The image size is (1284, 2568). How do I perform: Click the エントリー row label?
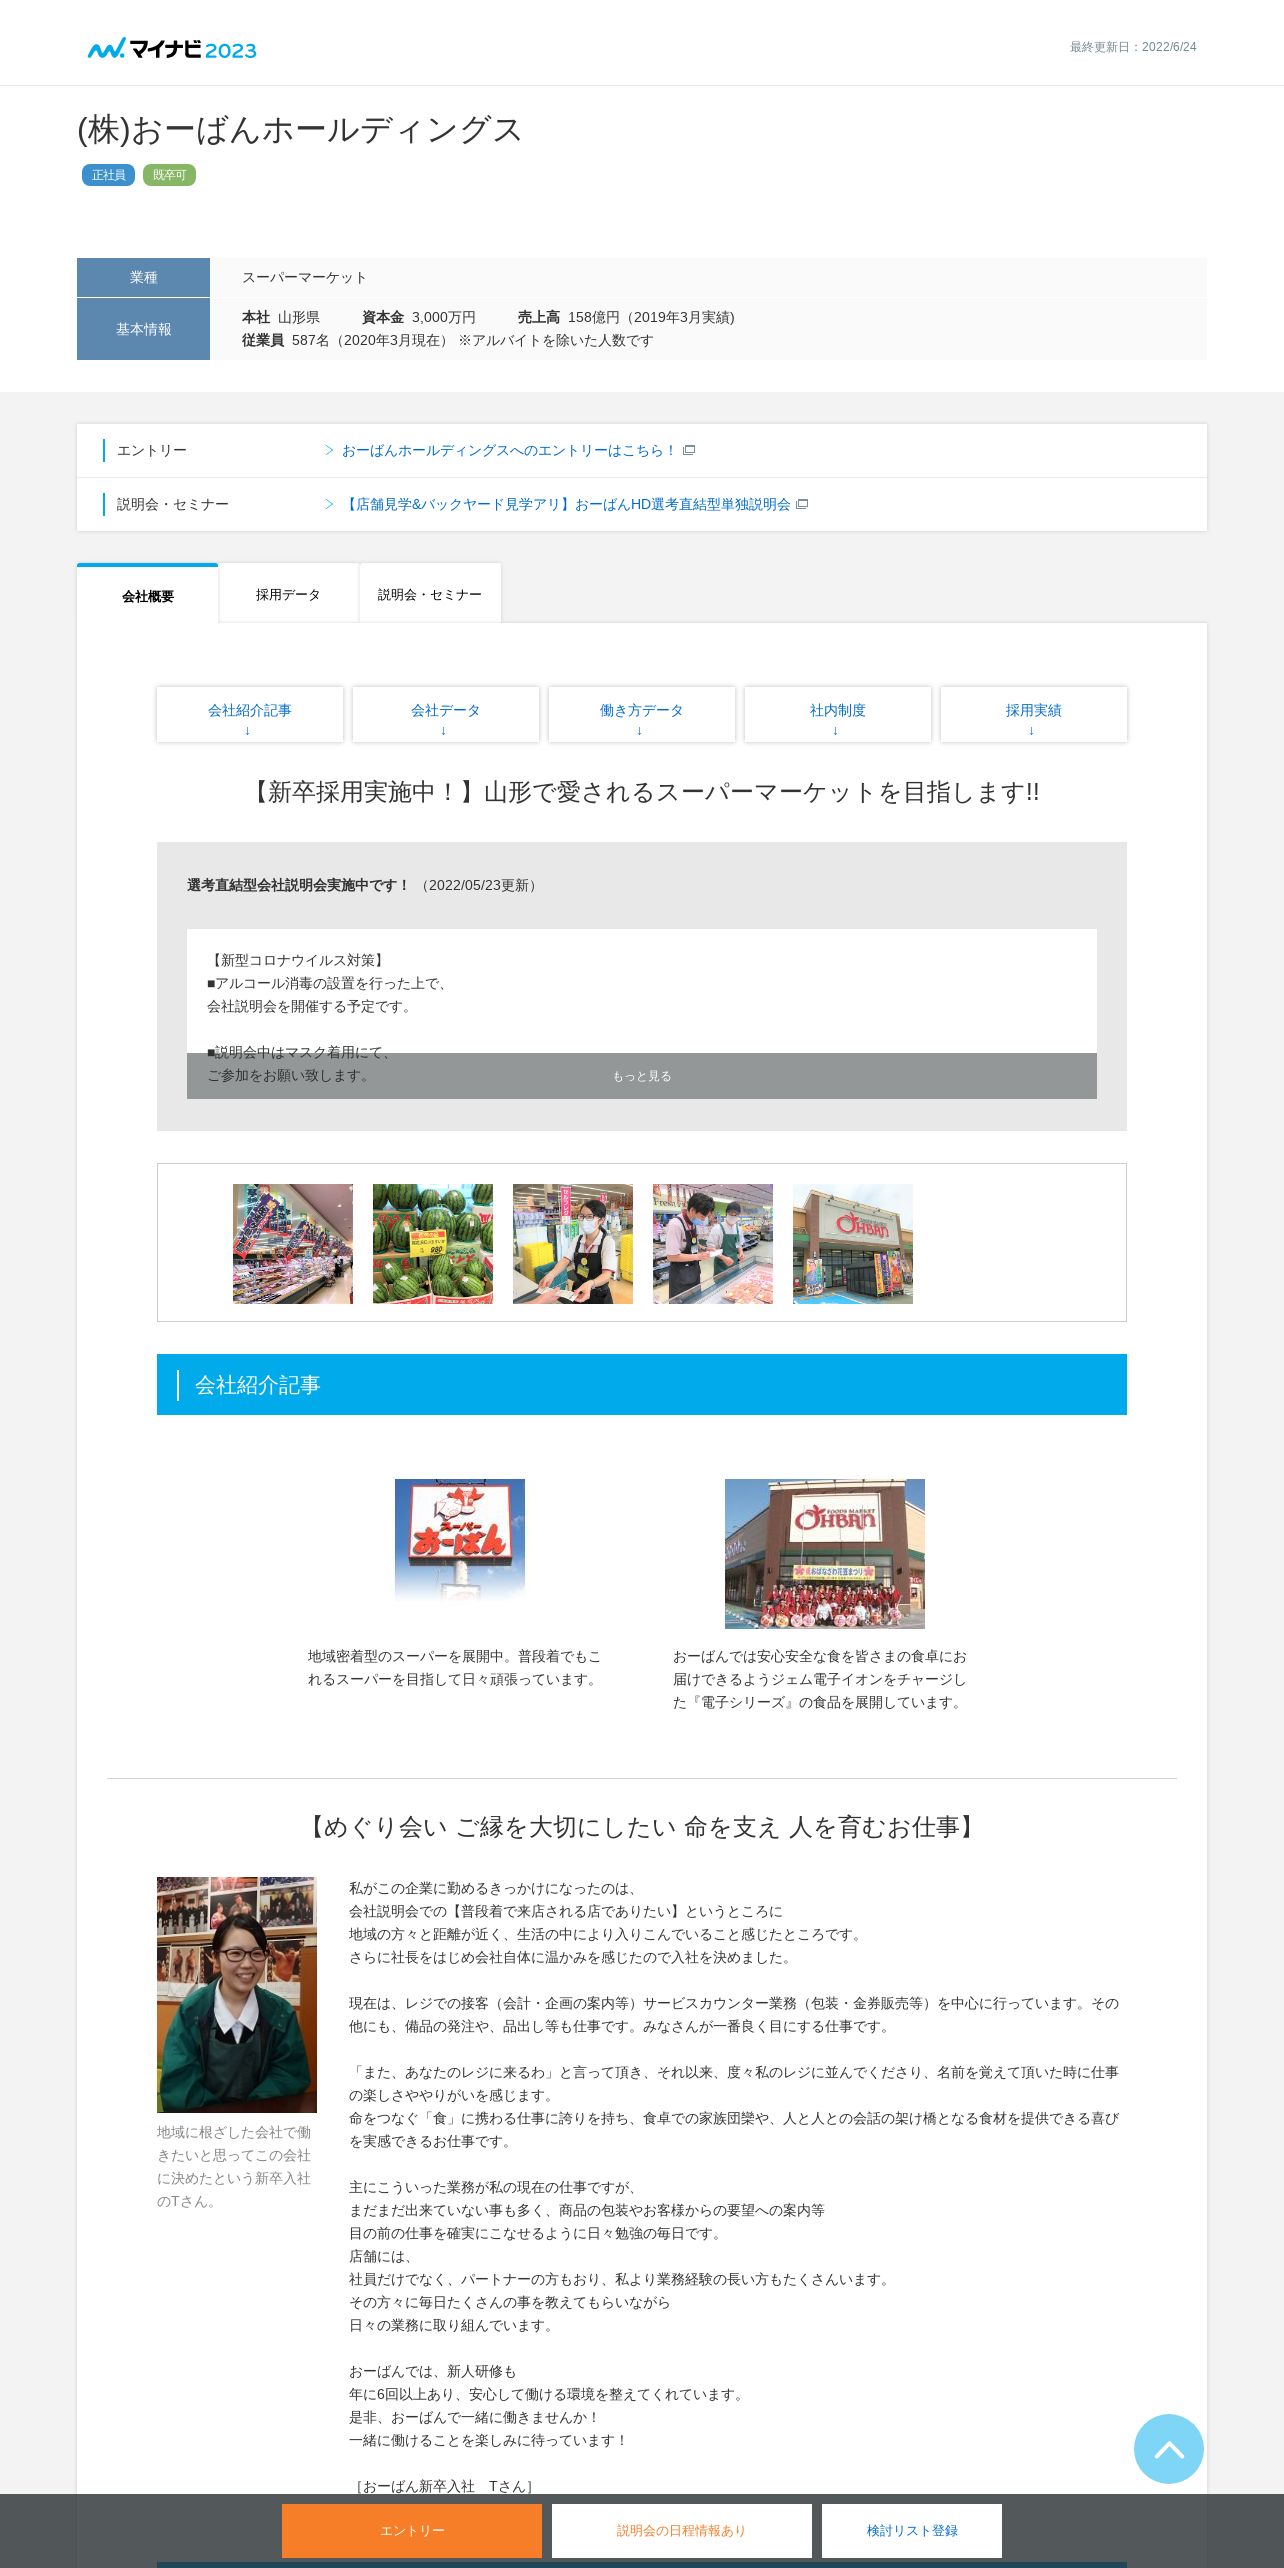[x=152, y=450]
